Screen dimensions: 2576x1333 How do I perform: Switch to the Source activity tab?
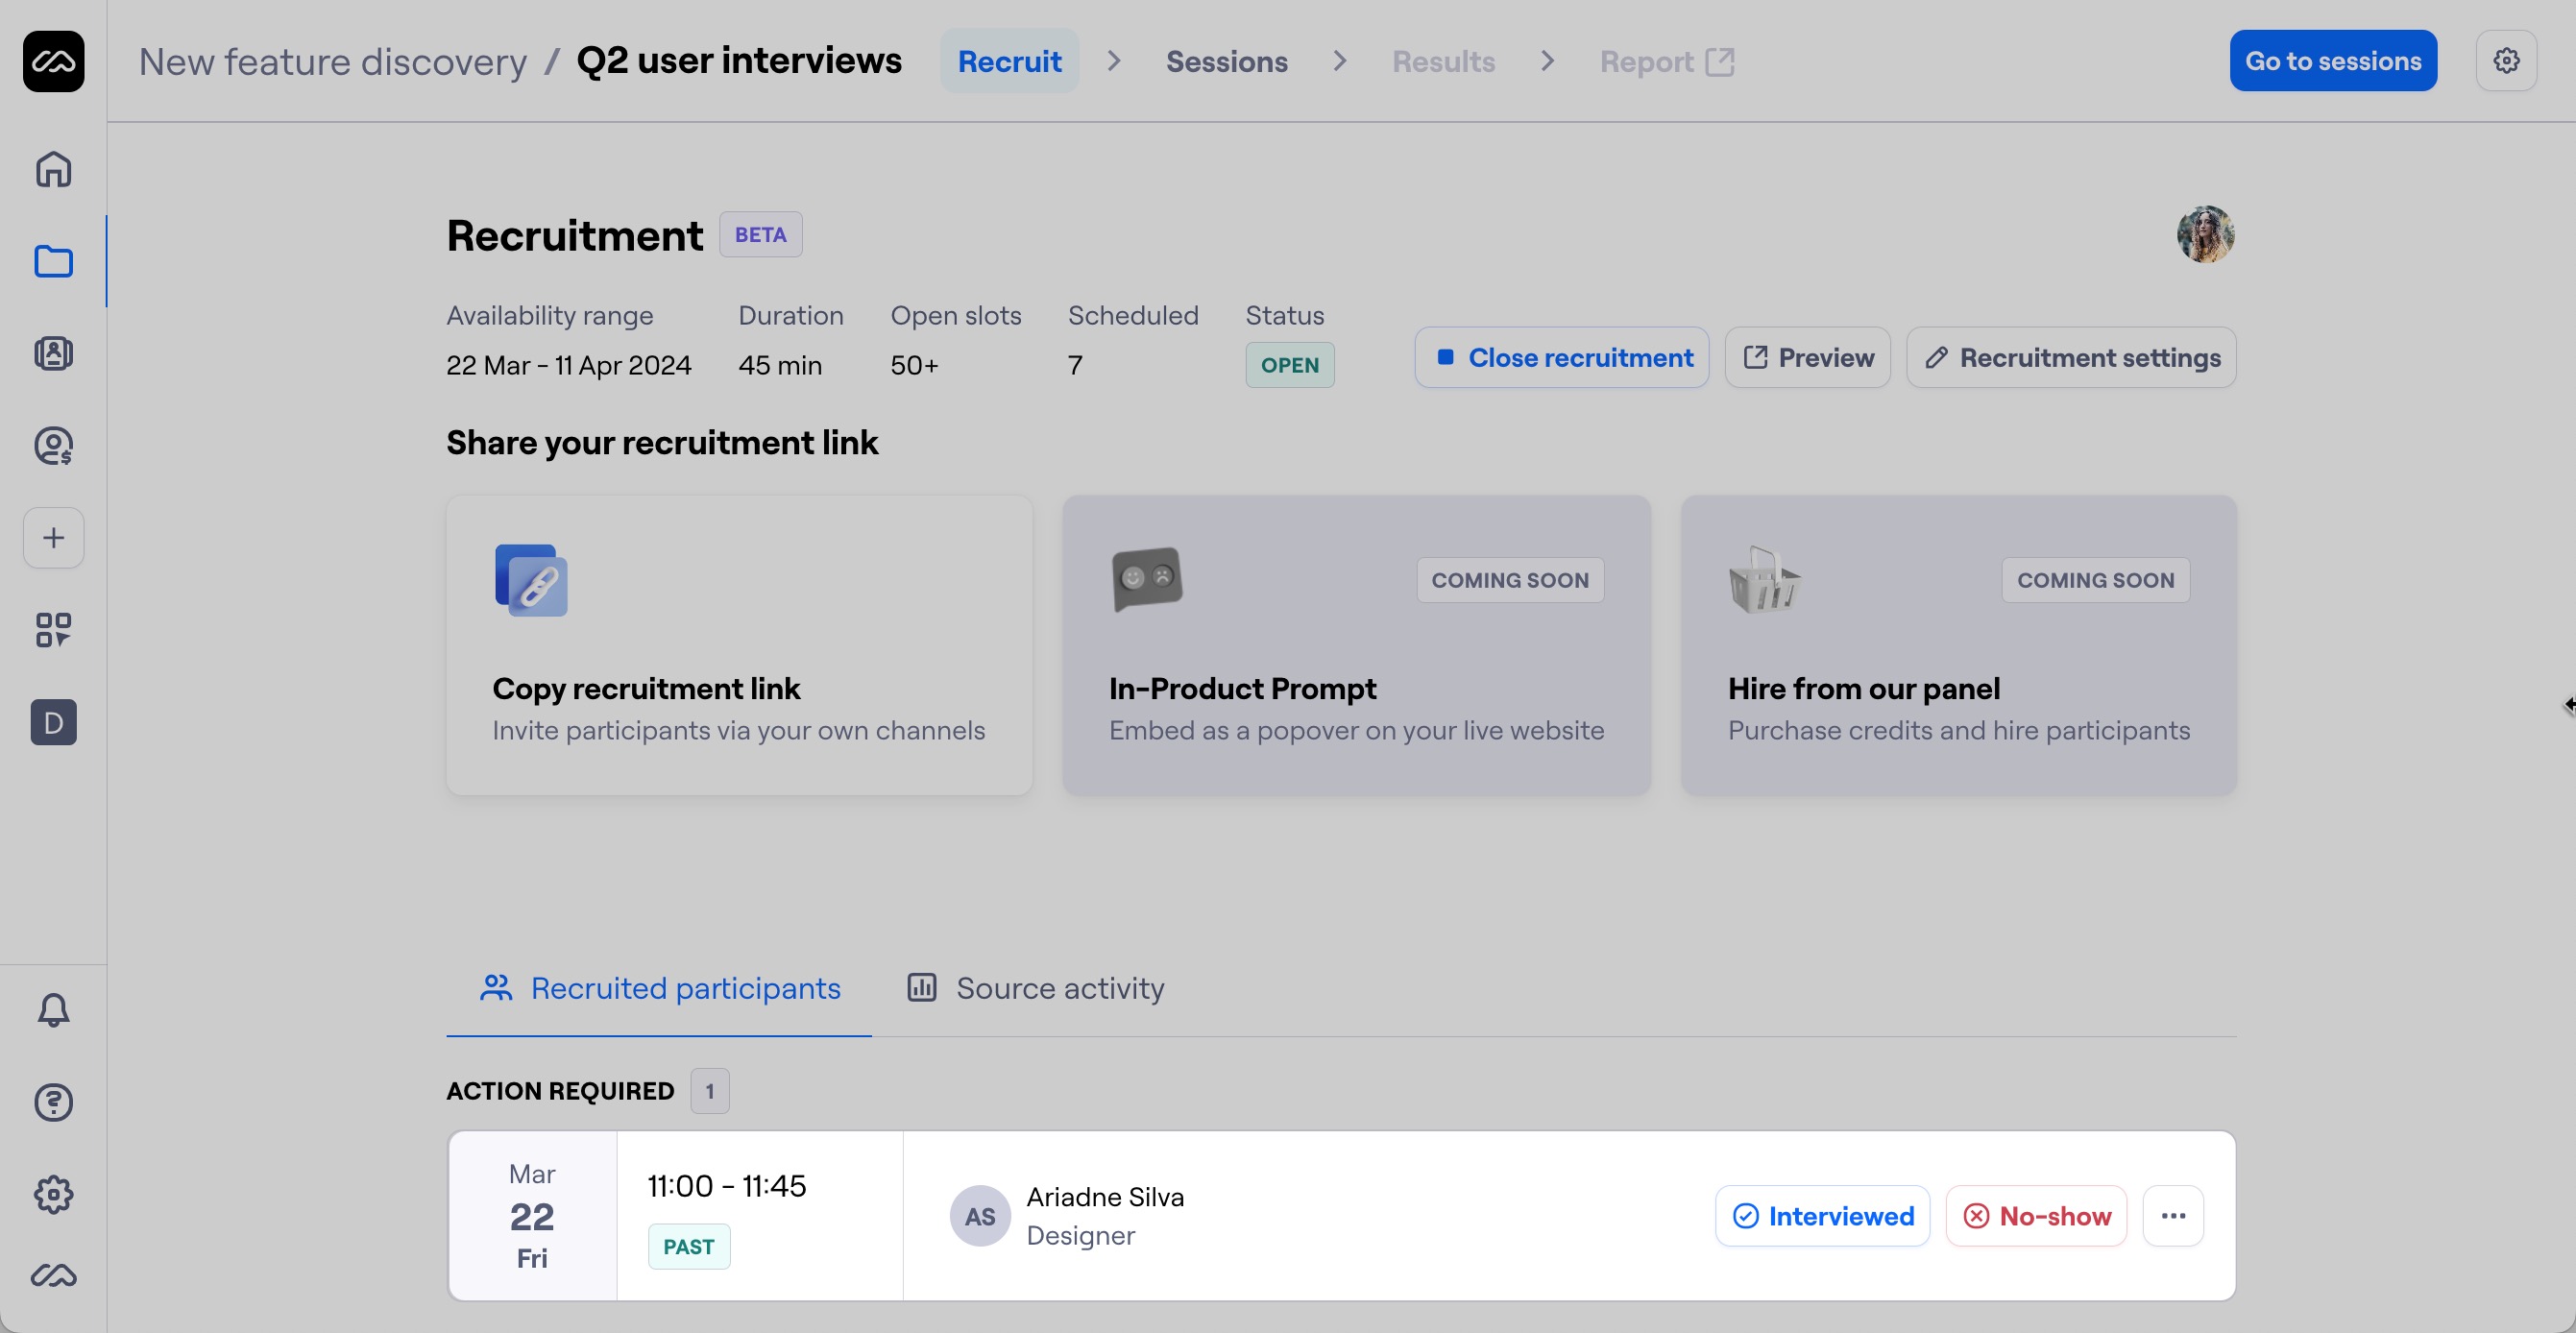pyautogui.click(x=1035, y=988)
